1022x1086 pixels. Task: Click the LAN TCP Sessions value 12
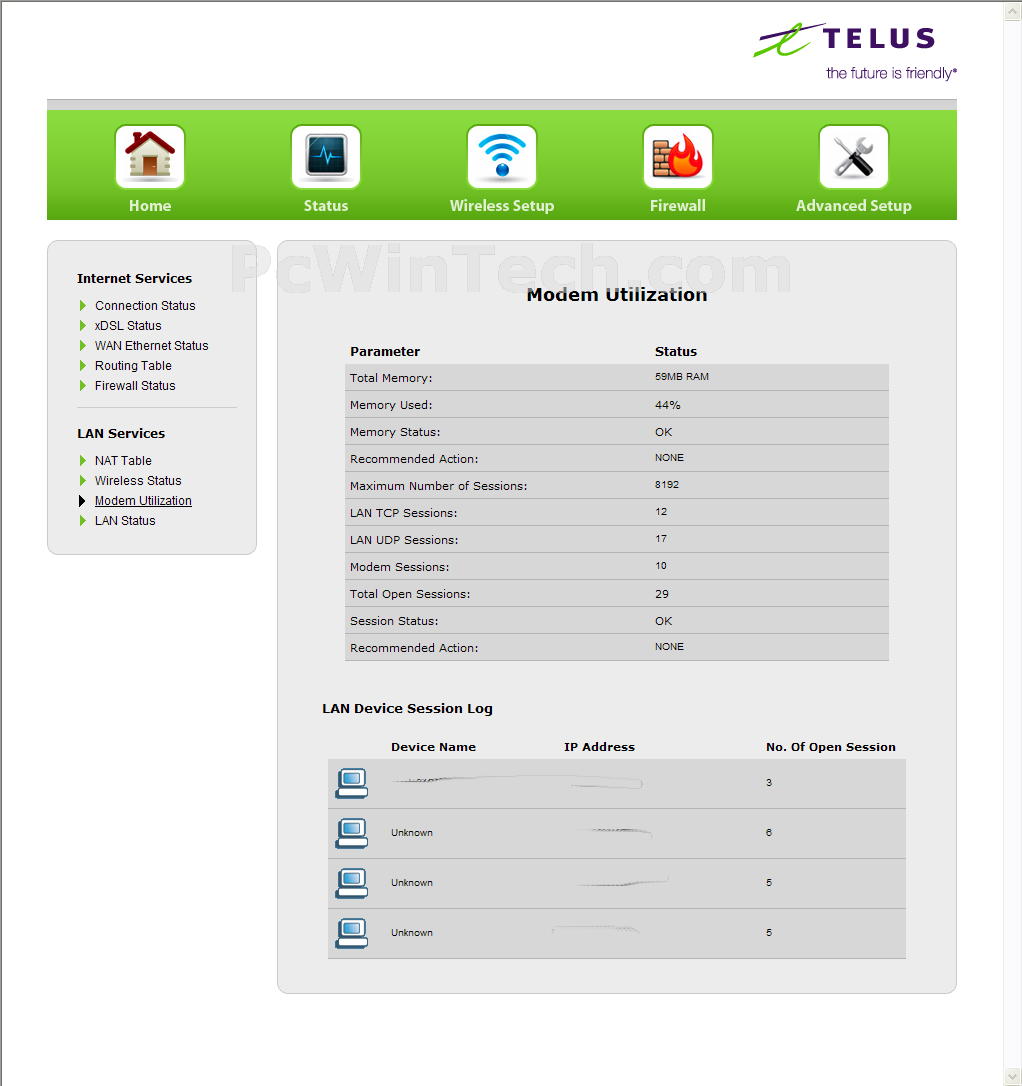point(661,512)
